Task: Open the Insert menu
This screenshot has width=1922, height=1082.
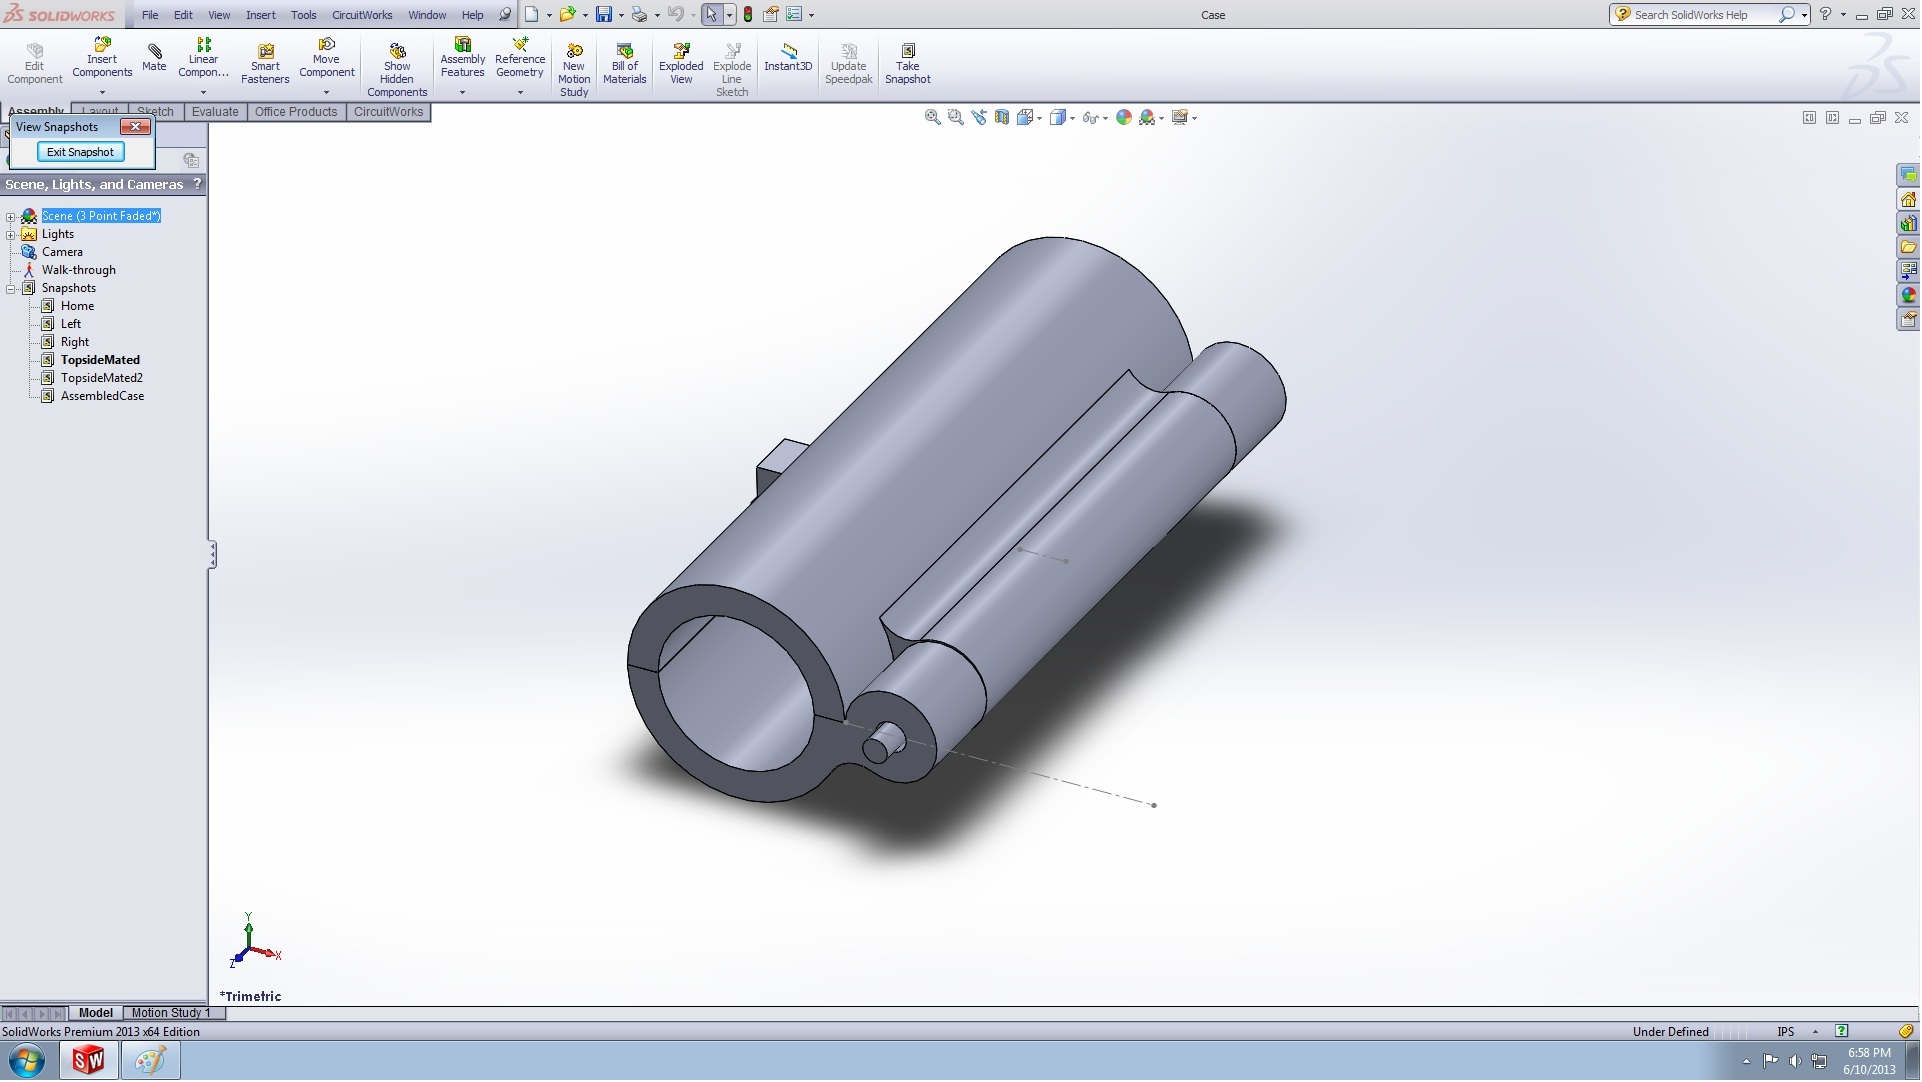Action: pos(261,15)
